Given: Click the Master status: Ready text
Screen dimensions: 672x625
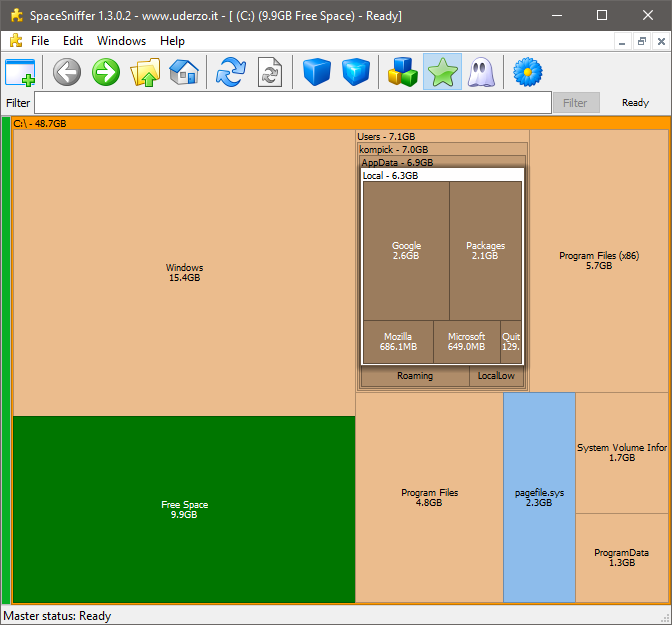Looking at the screenshot, I should [x=57, y=616].
